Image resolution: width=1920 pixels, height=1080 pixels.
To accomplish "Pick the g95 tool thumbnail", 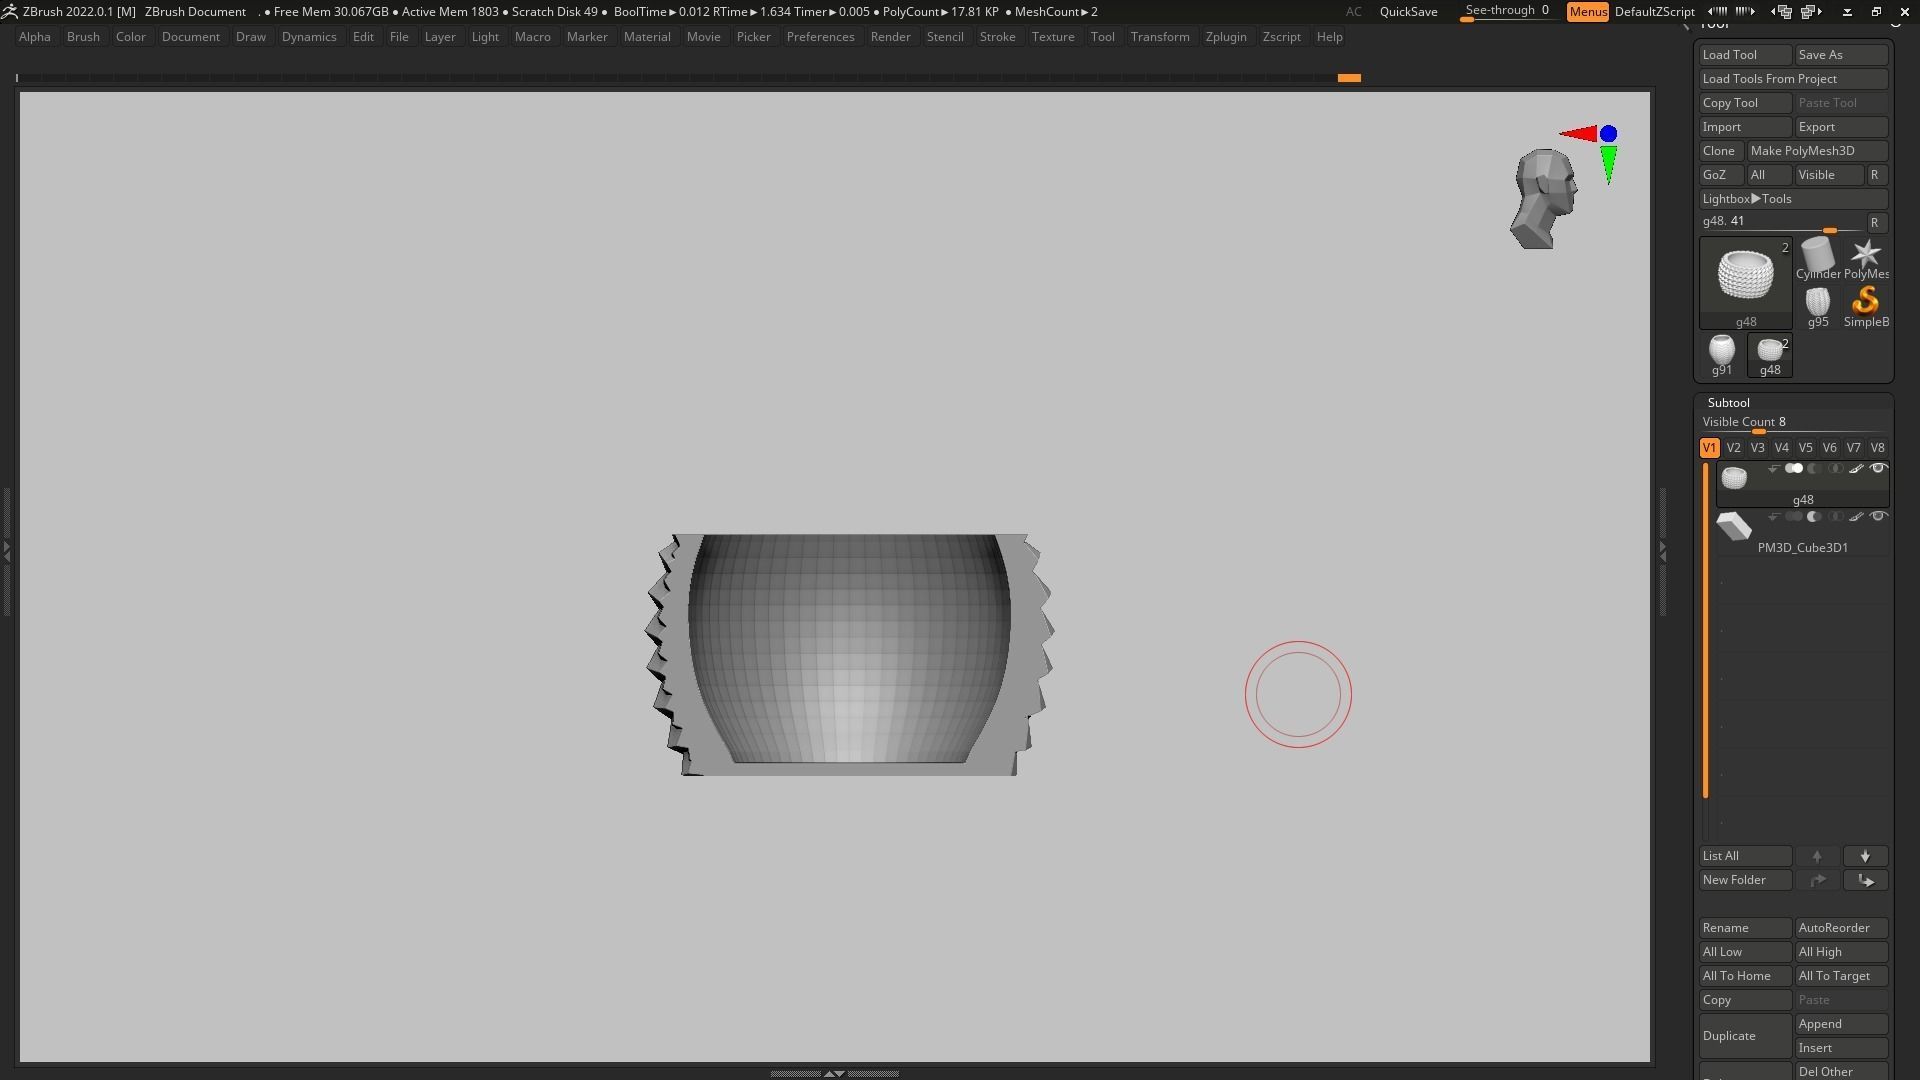I will click(x=1817, y=303).
